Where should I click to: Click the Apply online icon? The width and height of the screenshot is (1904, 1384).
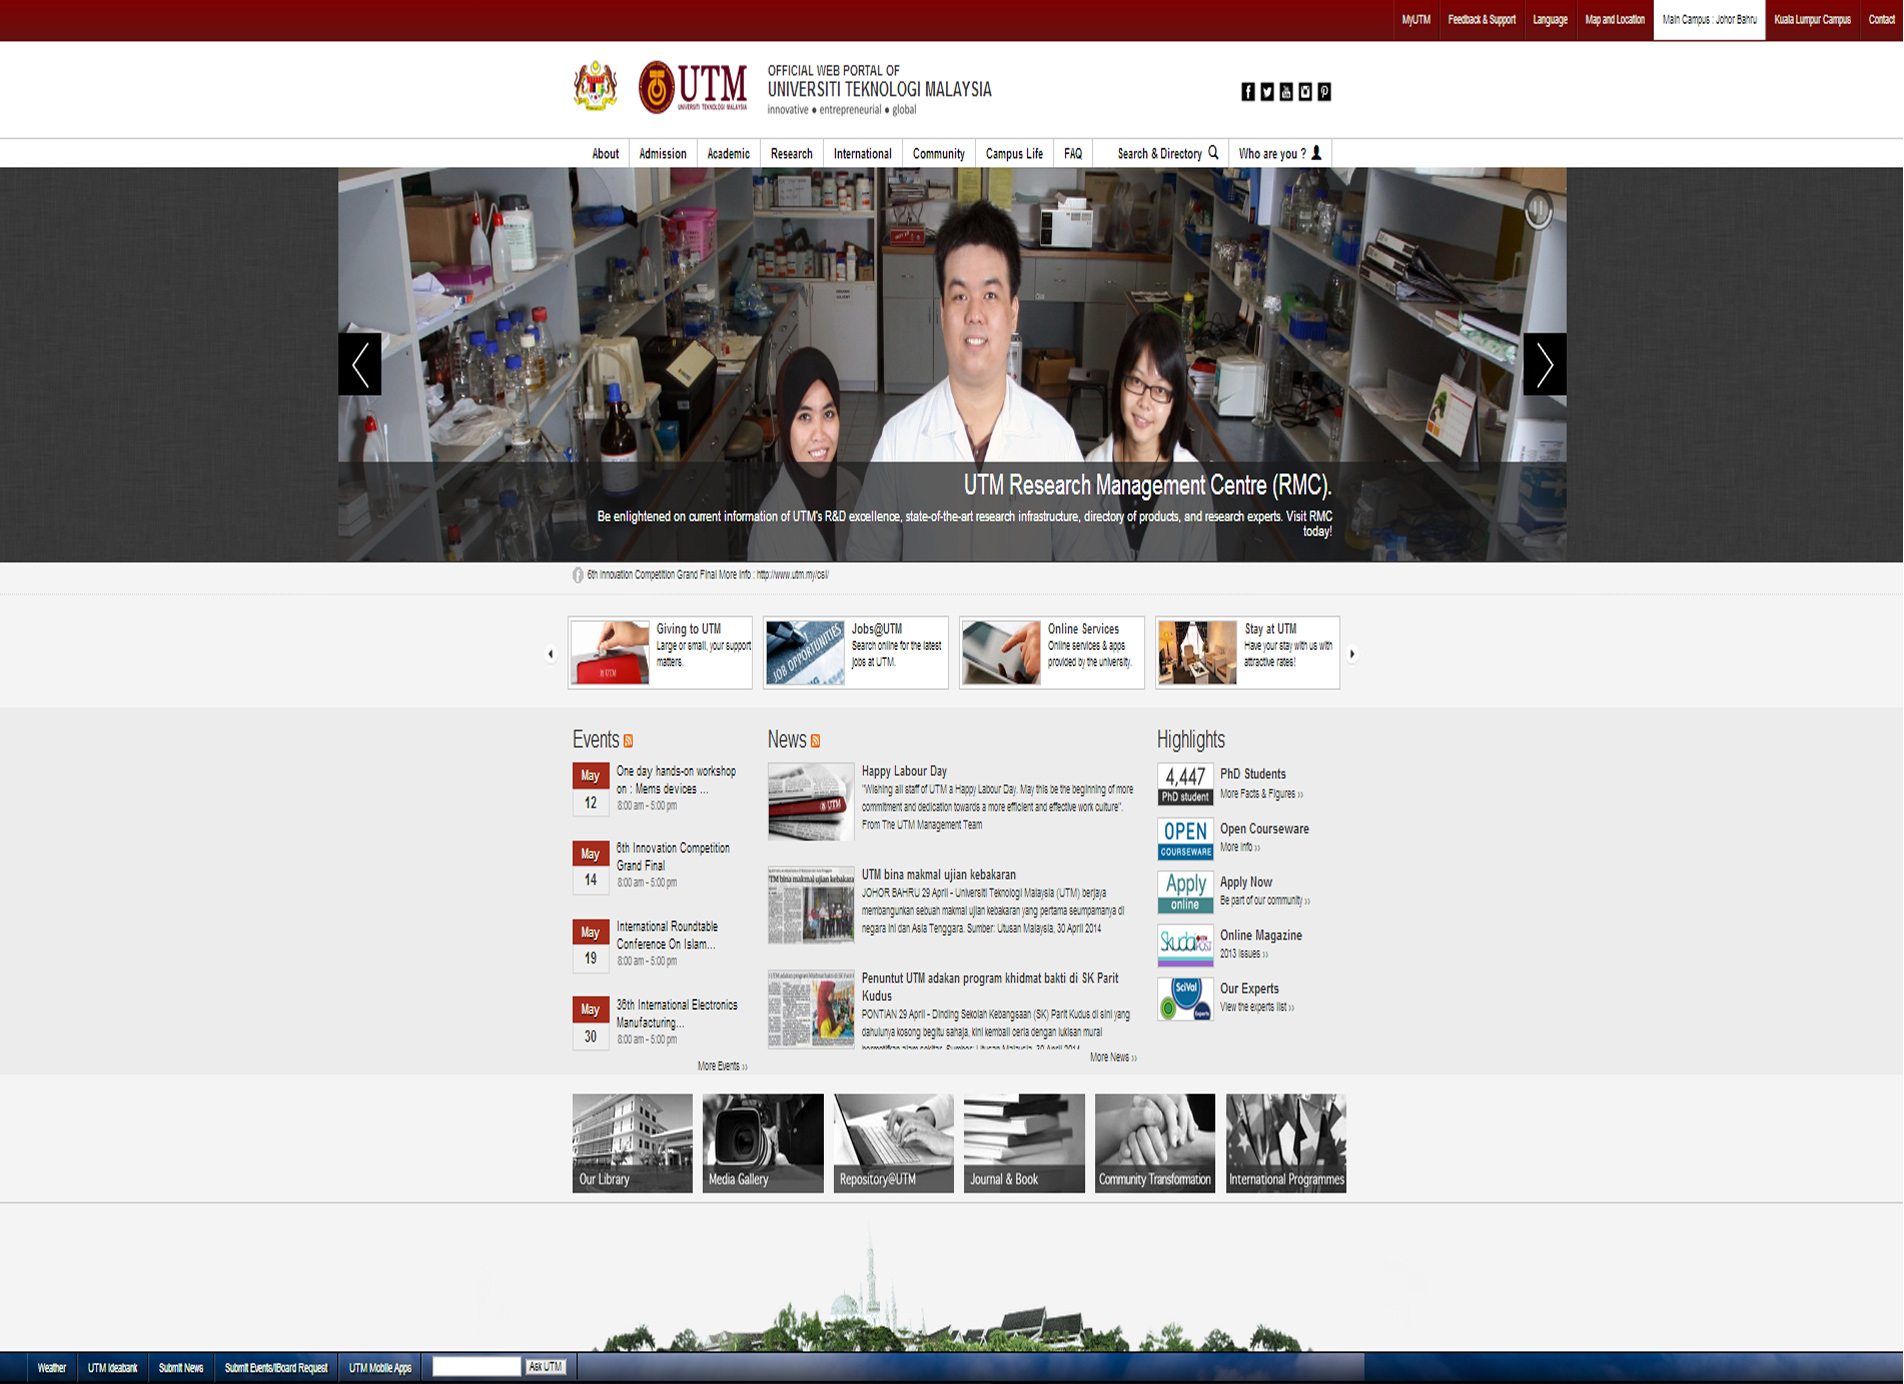[1185, 892]
